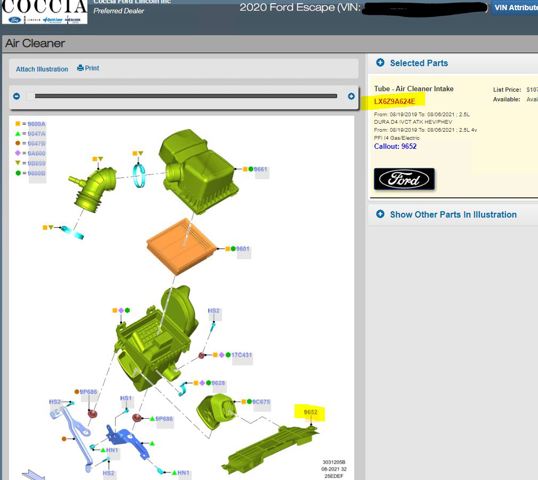
Task: Select the dark blue mounting bracket
Action: [x=128, y=442]
